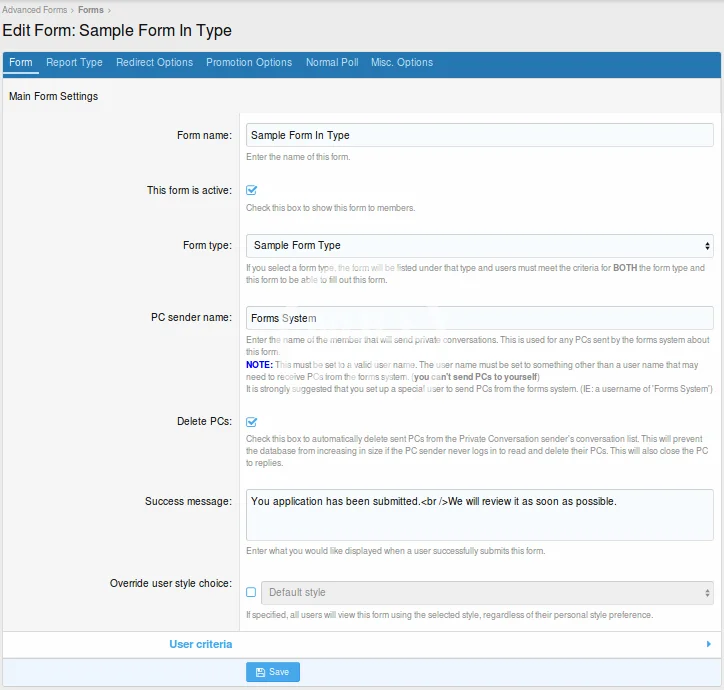Expand the User criteria section
The width and height of the screenshot is (724, 690).
coord(201,644)
